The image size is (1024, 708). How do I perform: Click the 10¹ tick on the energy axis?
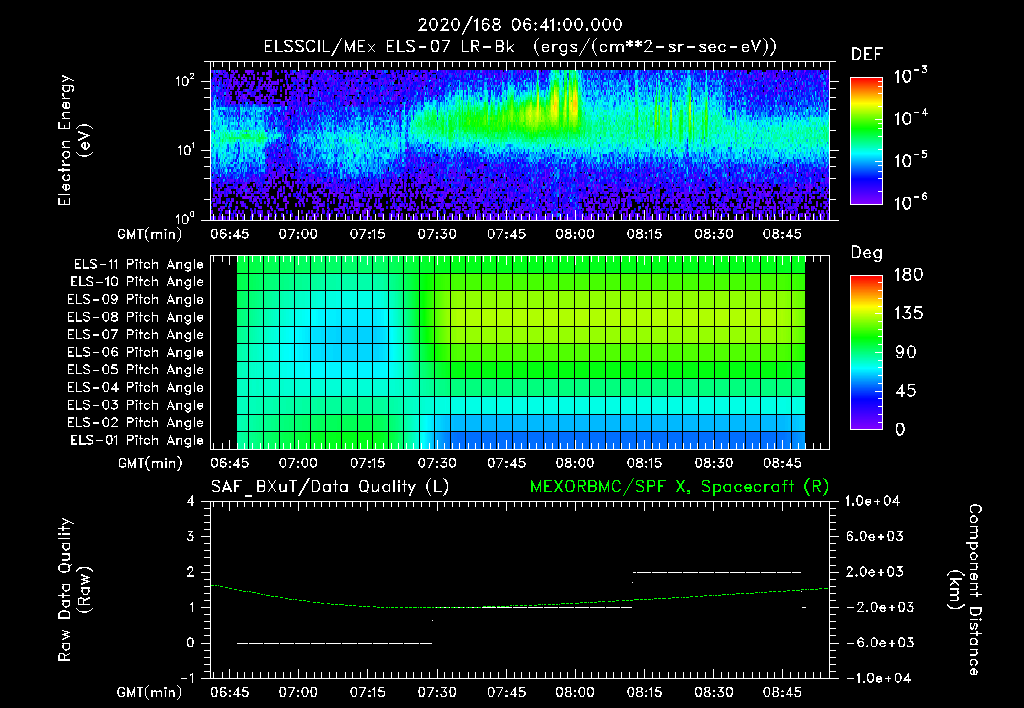click(185, 150)
